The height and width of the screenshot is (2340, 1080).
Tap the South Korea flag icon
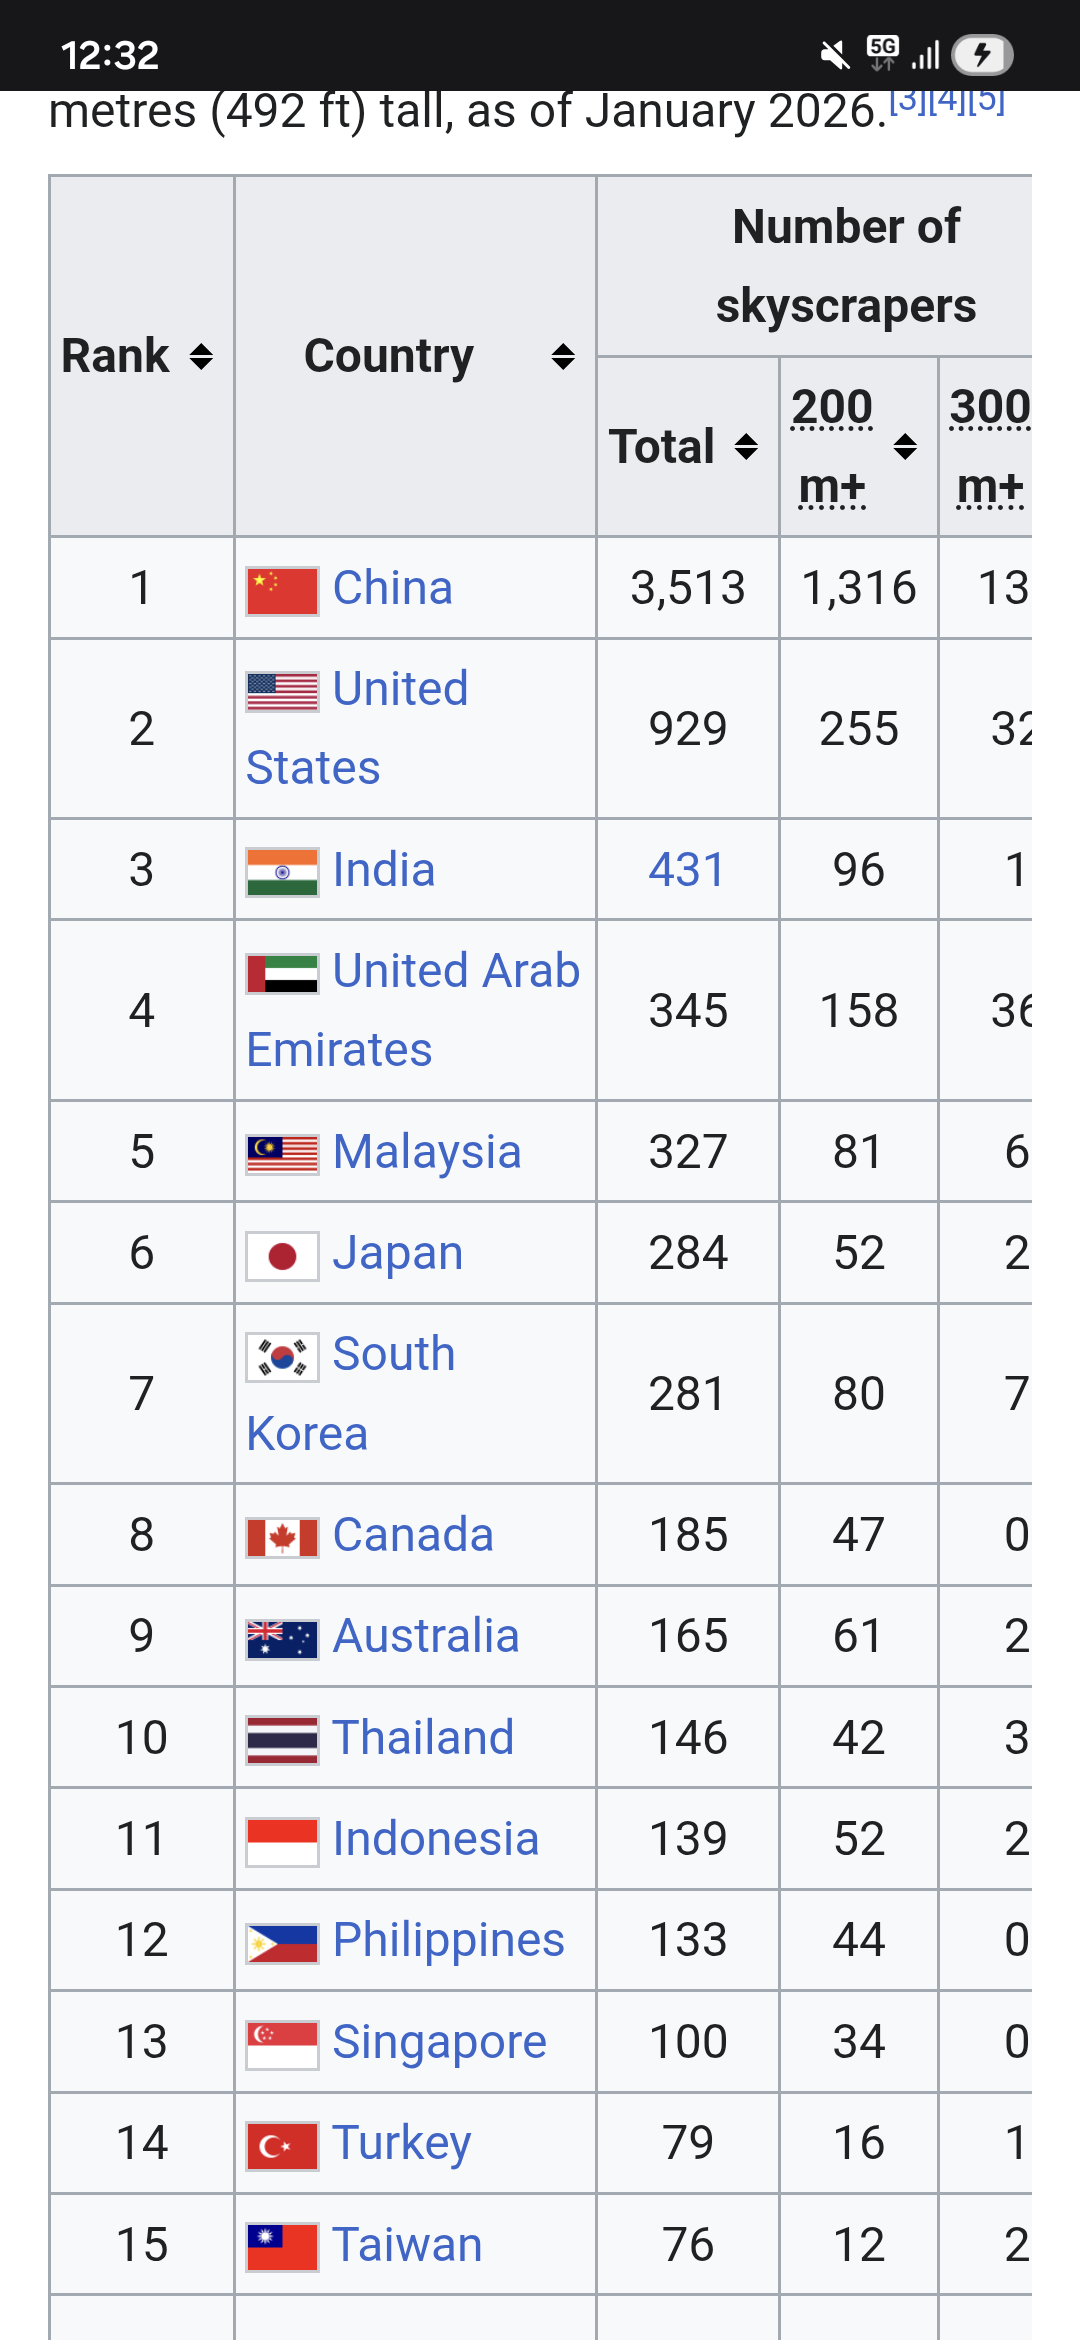pyautogui.click(x=282, y=1357)
